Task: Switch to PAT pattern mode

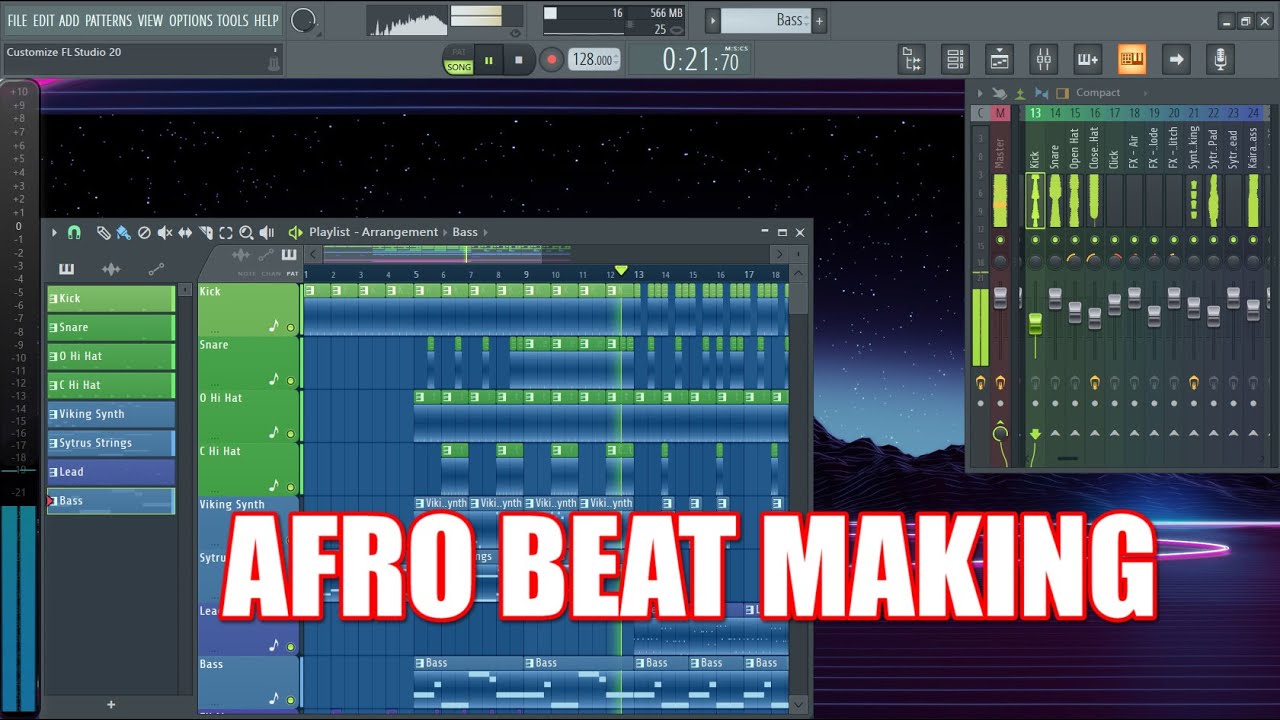Action: pyautogui.click(x=459, y=52)
